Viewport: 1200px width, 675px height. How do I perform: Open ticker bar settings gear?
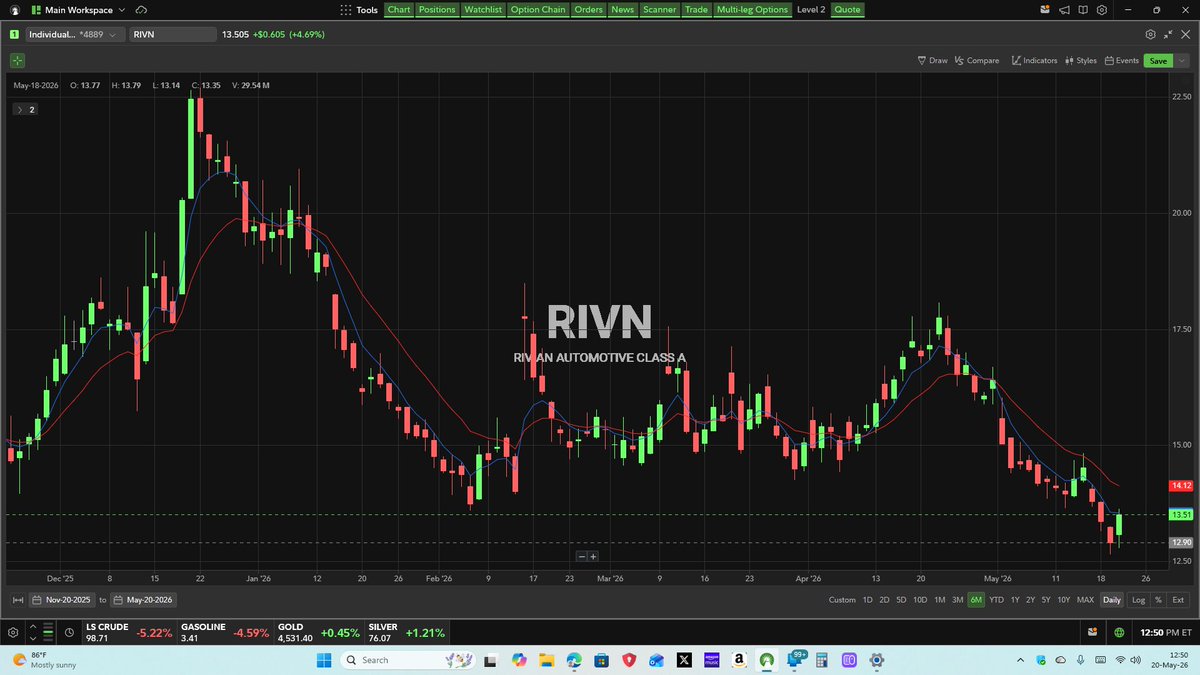click(15, 633)
